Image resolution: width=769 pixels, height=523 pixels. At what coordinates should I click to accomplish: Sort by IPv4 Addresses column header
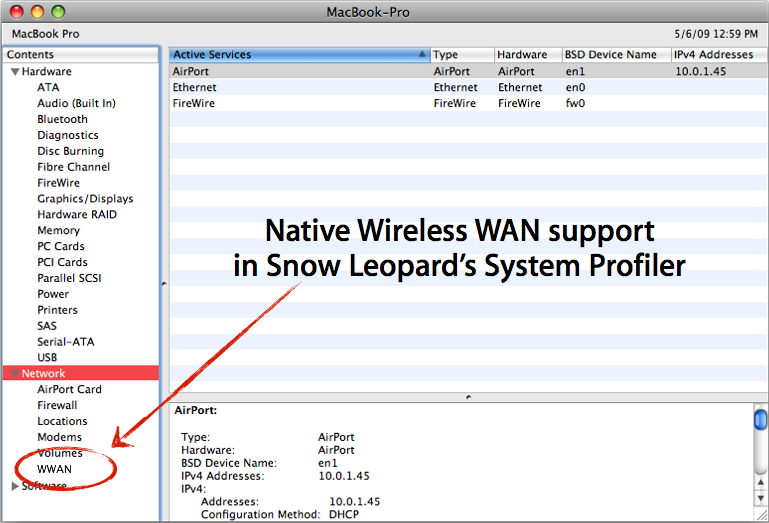719,54
